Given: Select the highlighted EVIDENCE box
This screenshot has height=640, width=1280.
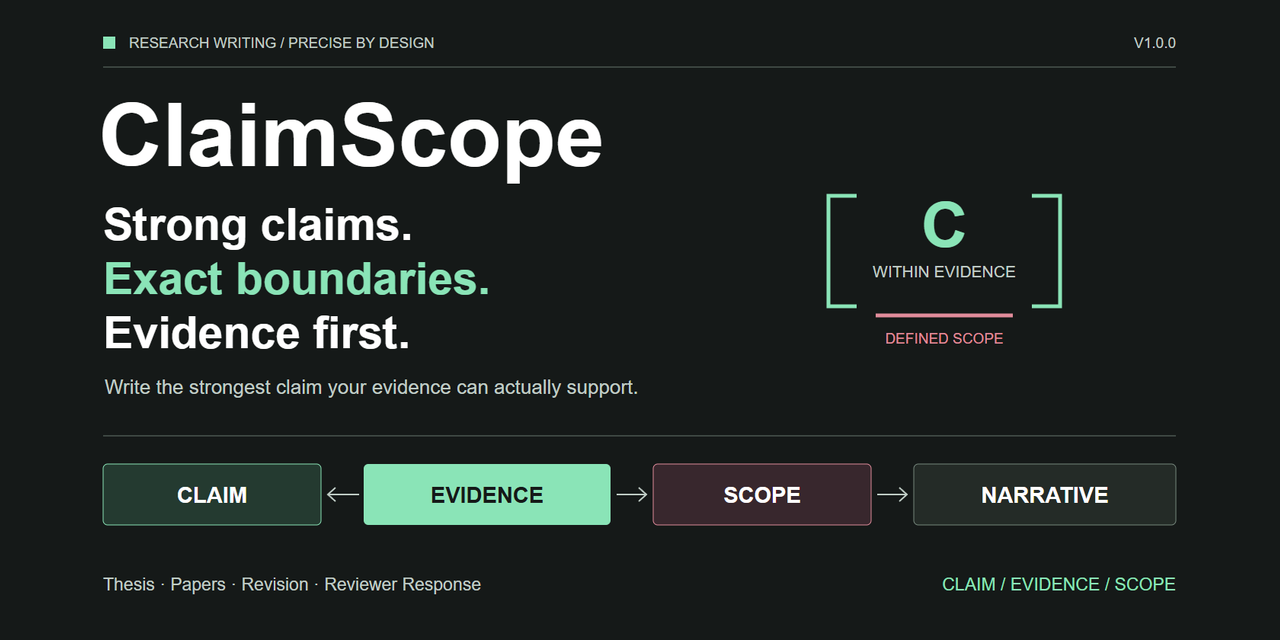Looking at the screenshot, I should click(x=487, y=494).
